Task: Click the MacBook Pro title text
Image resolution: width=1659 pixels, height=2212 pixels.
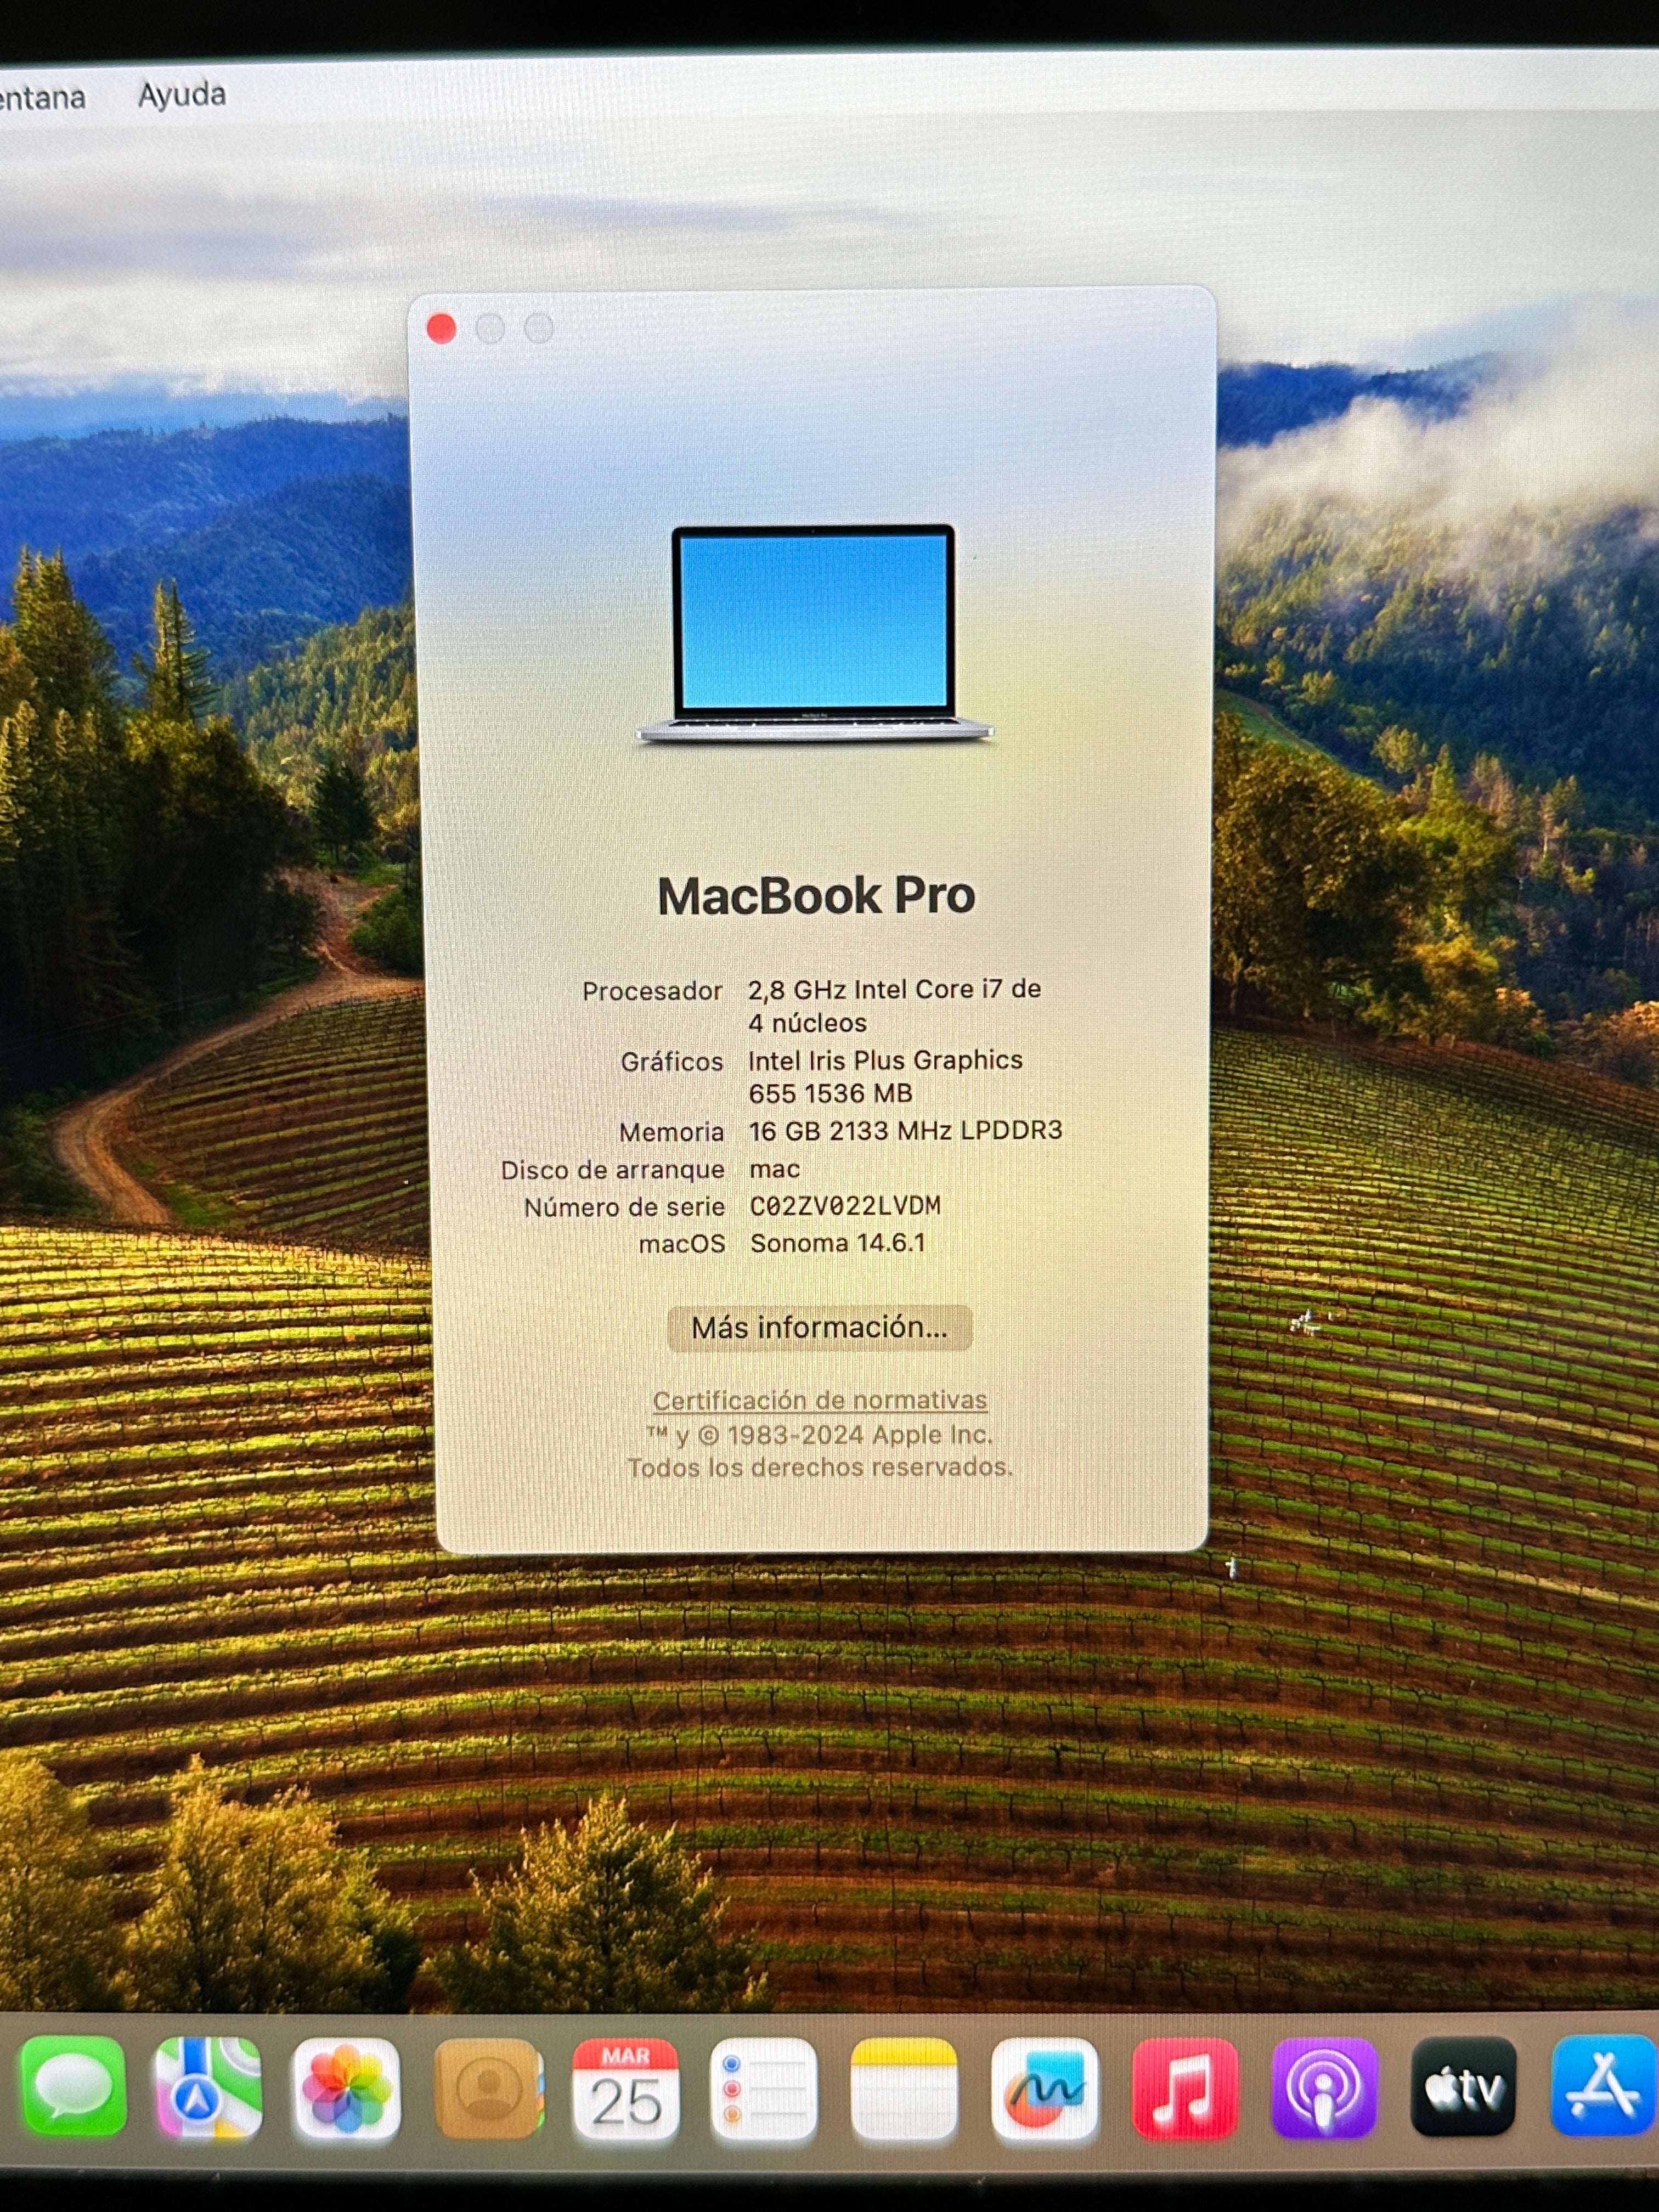Action: 816,896
